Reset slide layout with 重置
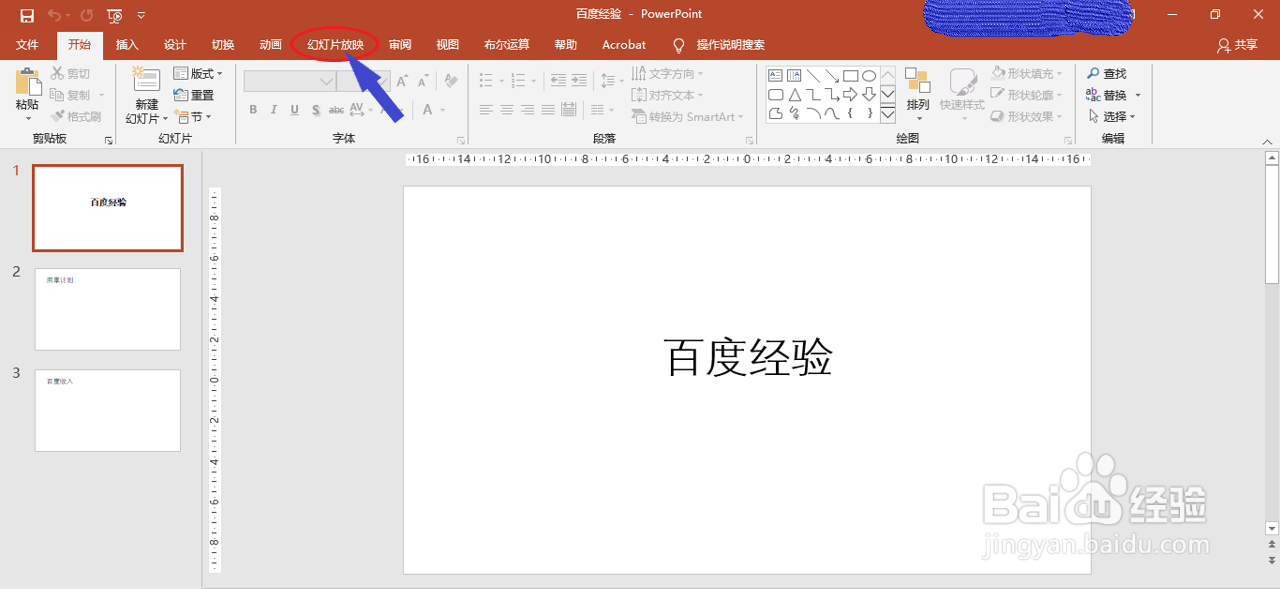This screenshot has height=589, width=1280. [194, 95]
